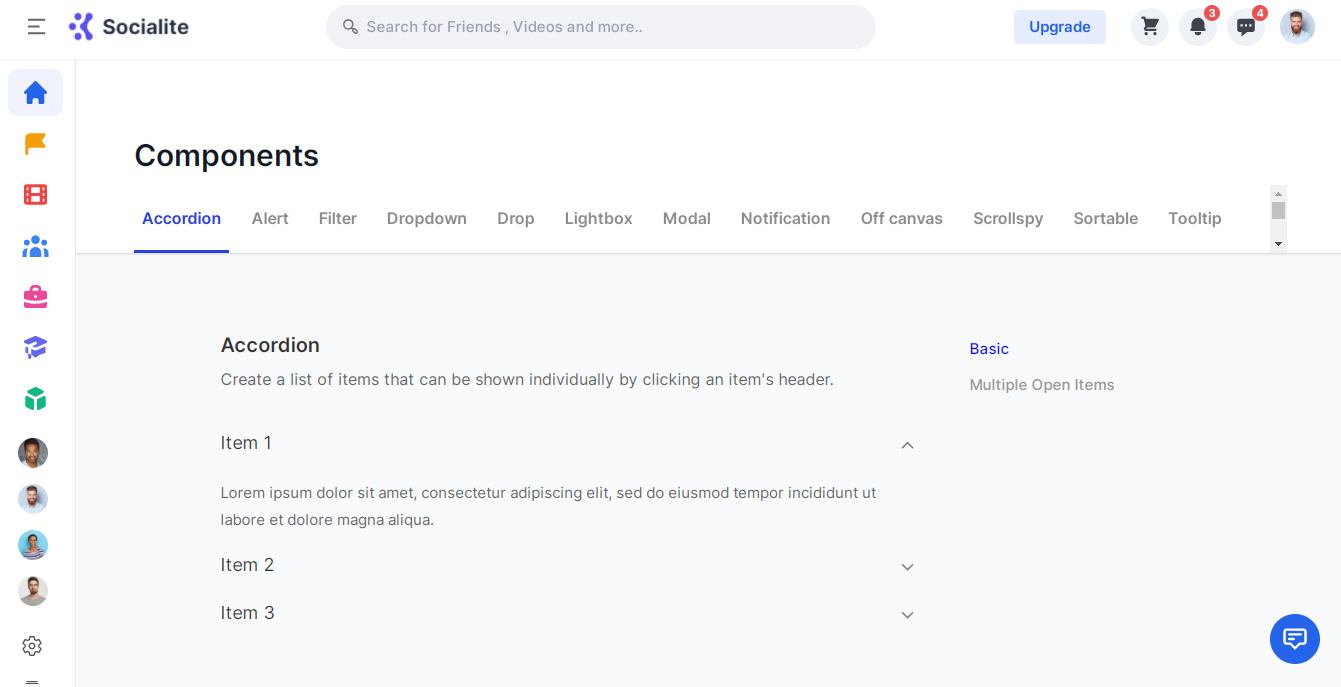Open the shopping cart icon
1341x687 pixels.
tap(1150, 27)
